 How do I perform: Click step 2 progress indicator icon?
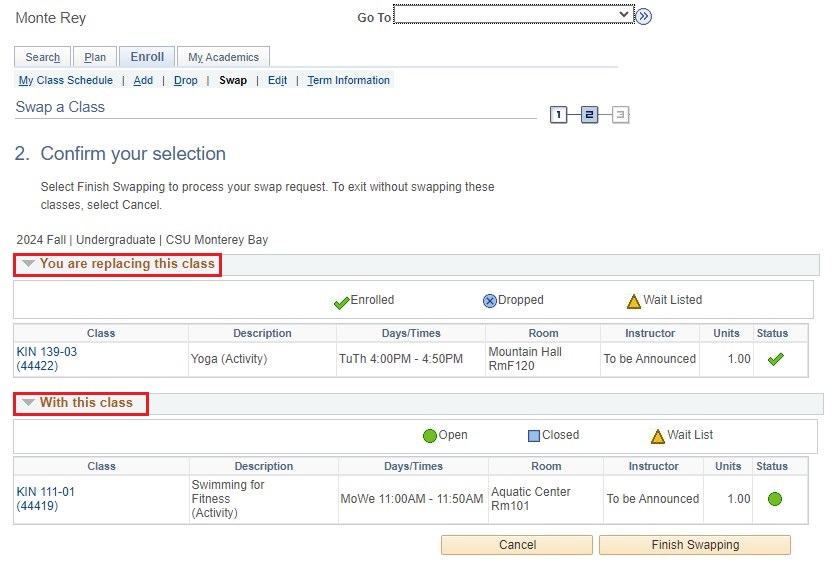click(589, 115)
